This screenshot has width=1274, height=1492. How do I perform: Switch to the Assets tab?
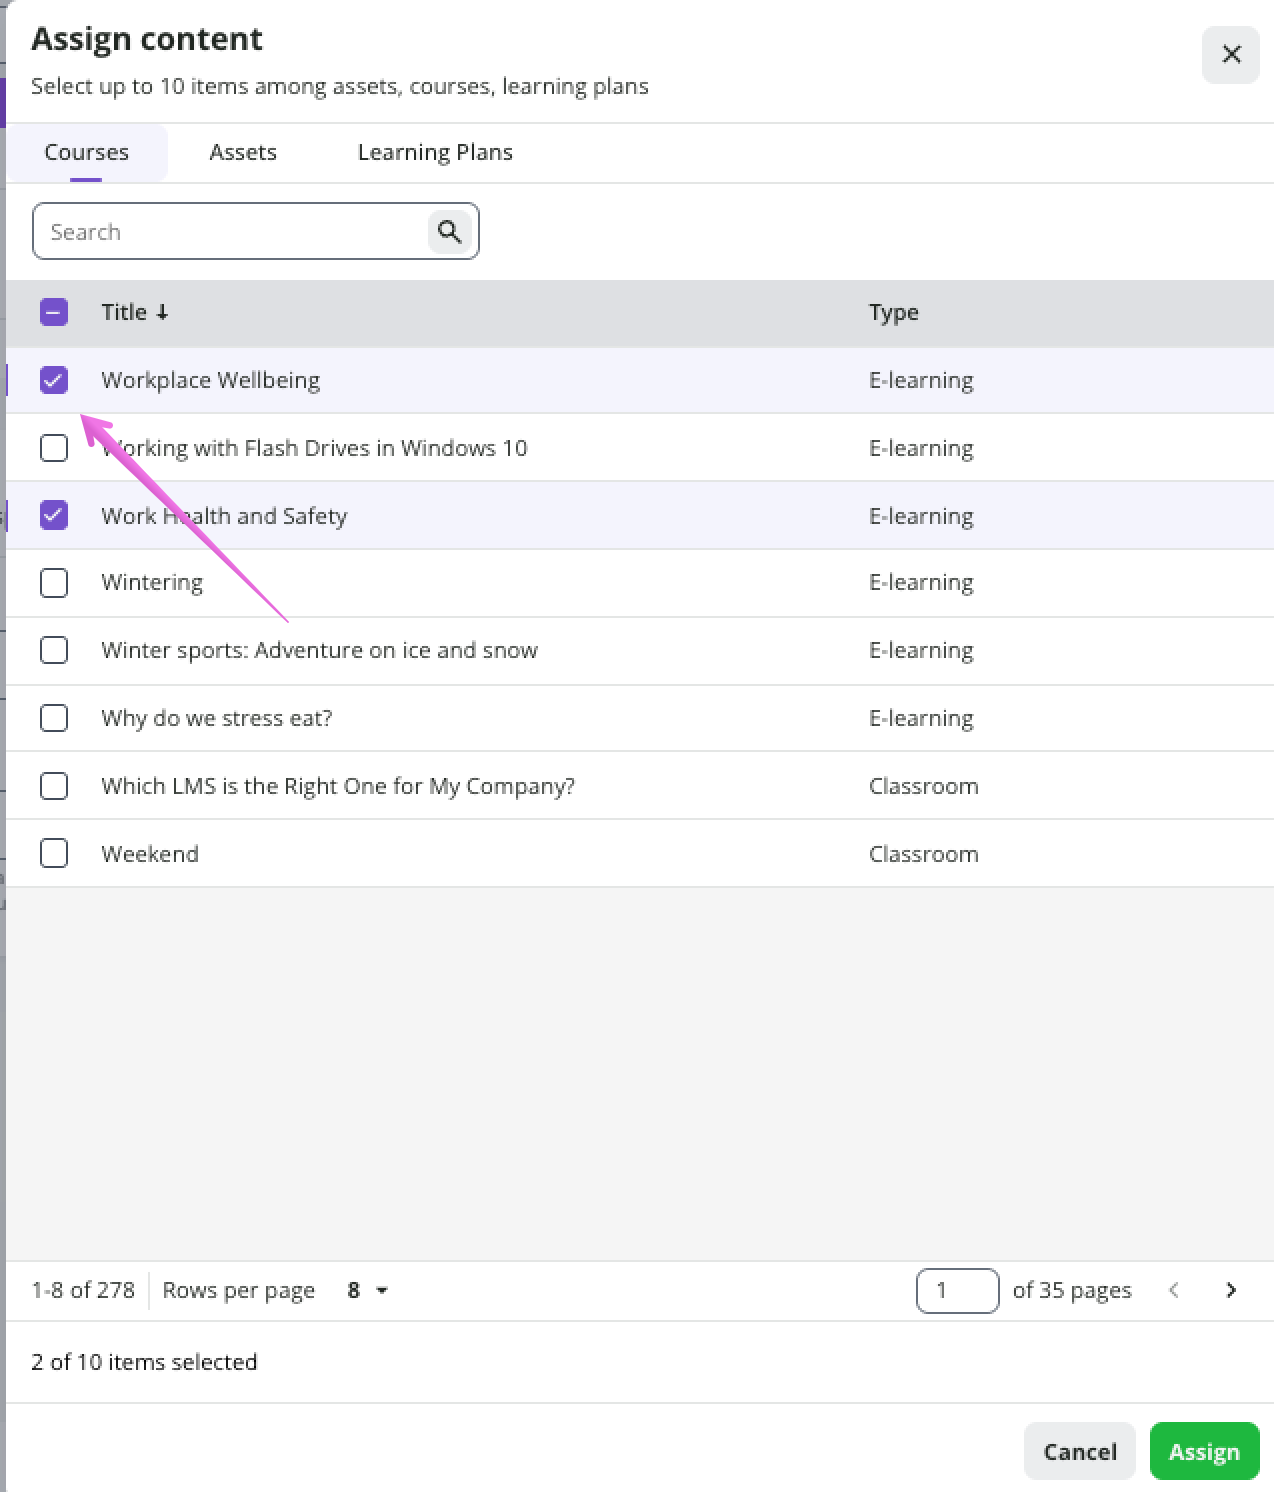243,153
